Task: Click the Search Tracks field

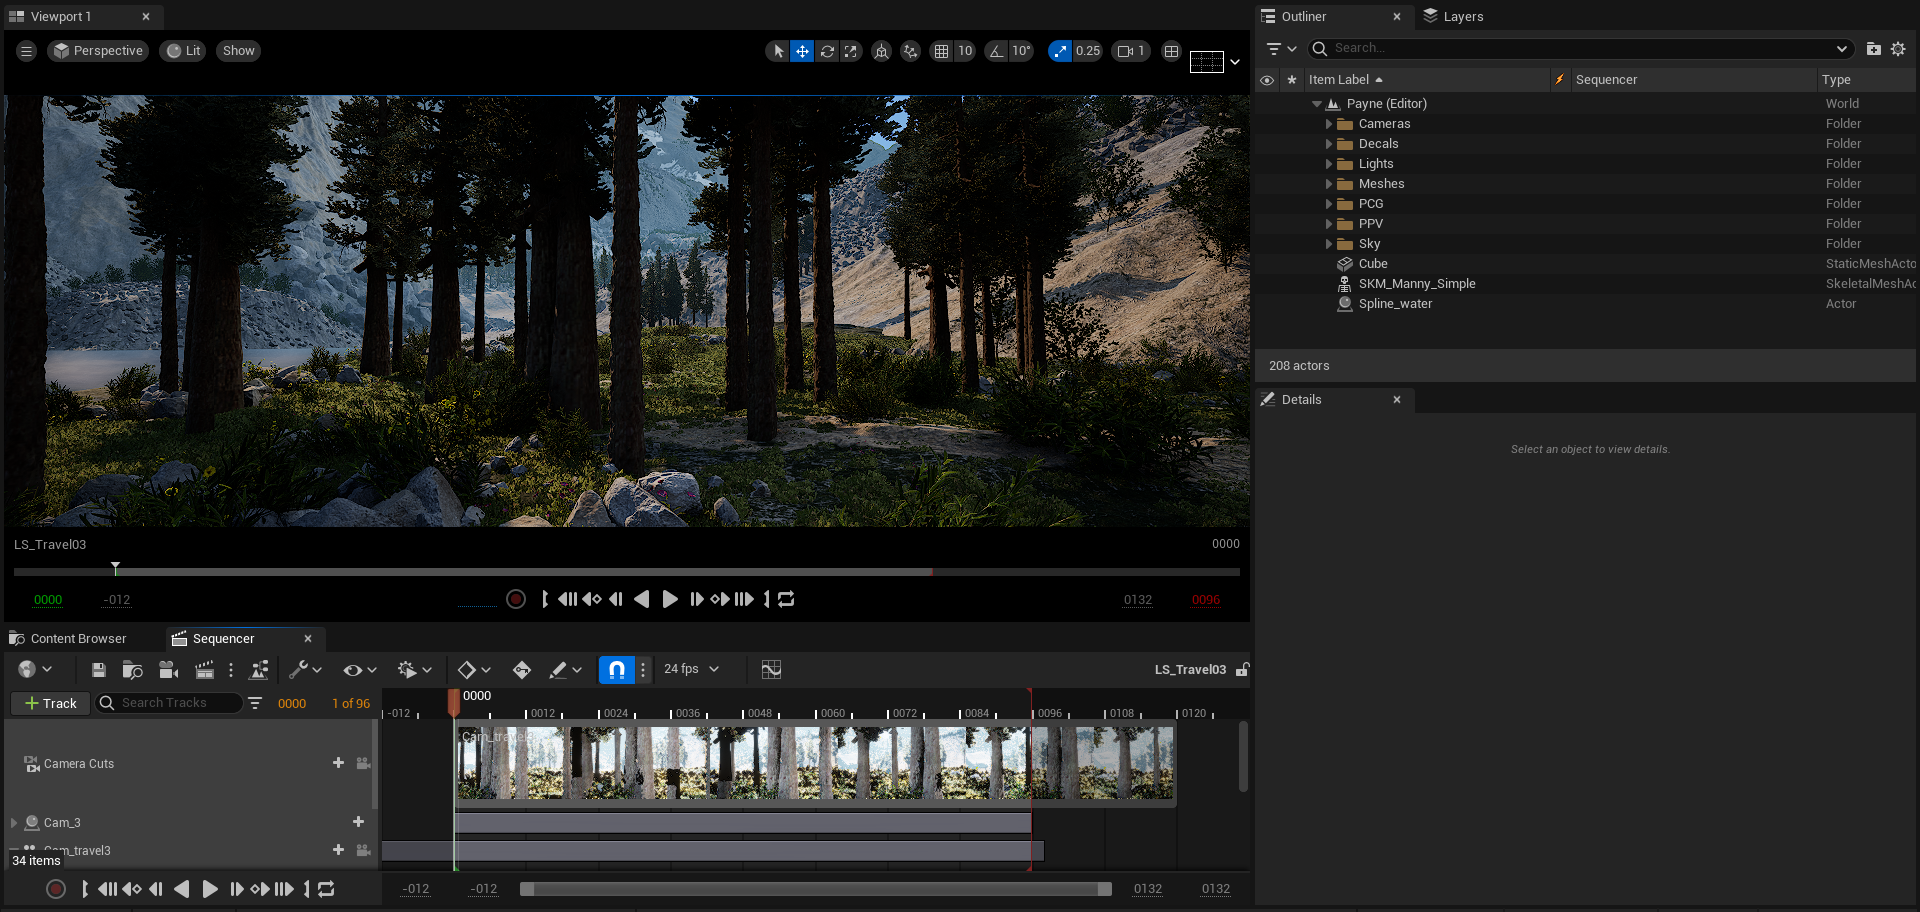Action: [169, 704]
